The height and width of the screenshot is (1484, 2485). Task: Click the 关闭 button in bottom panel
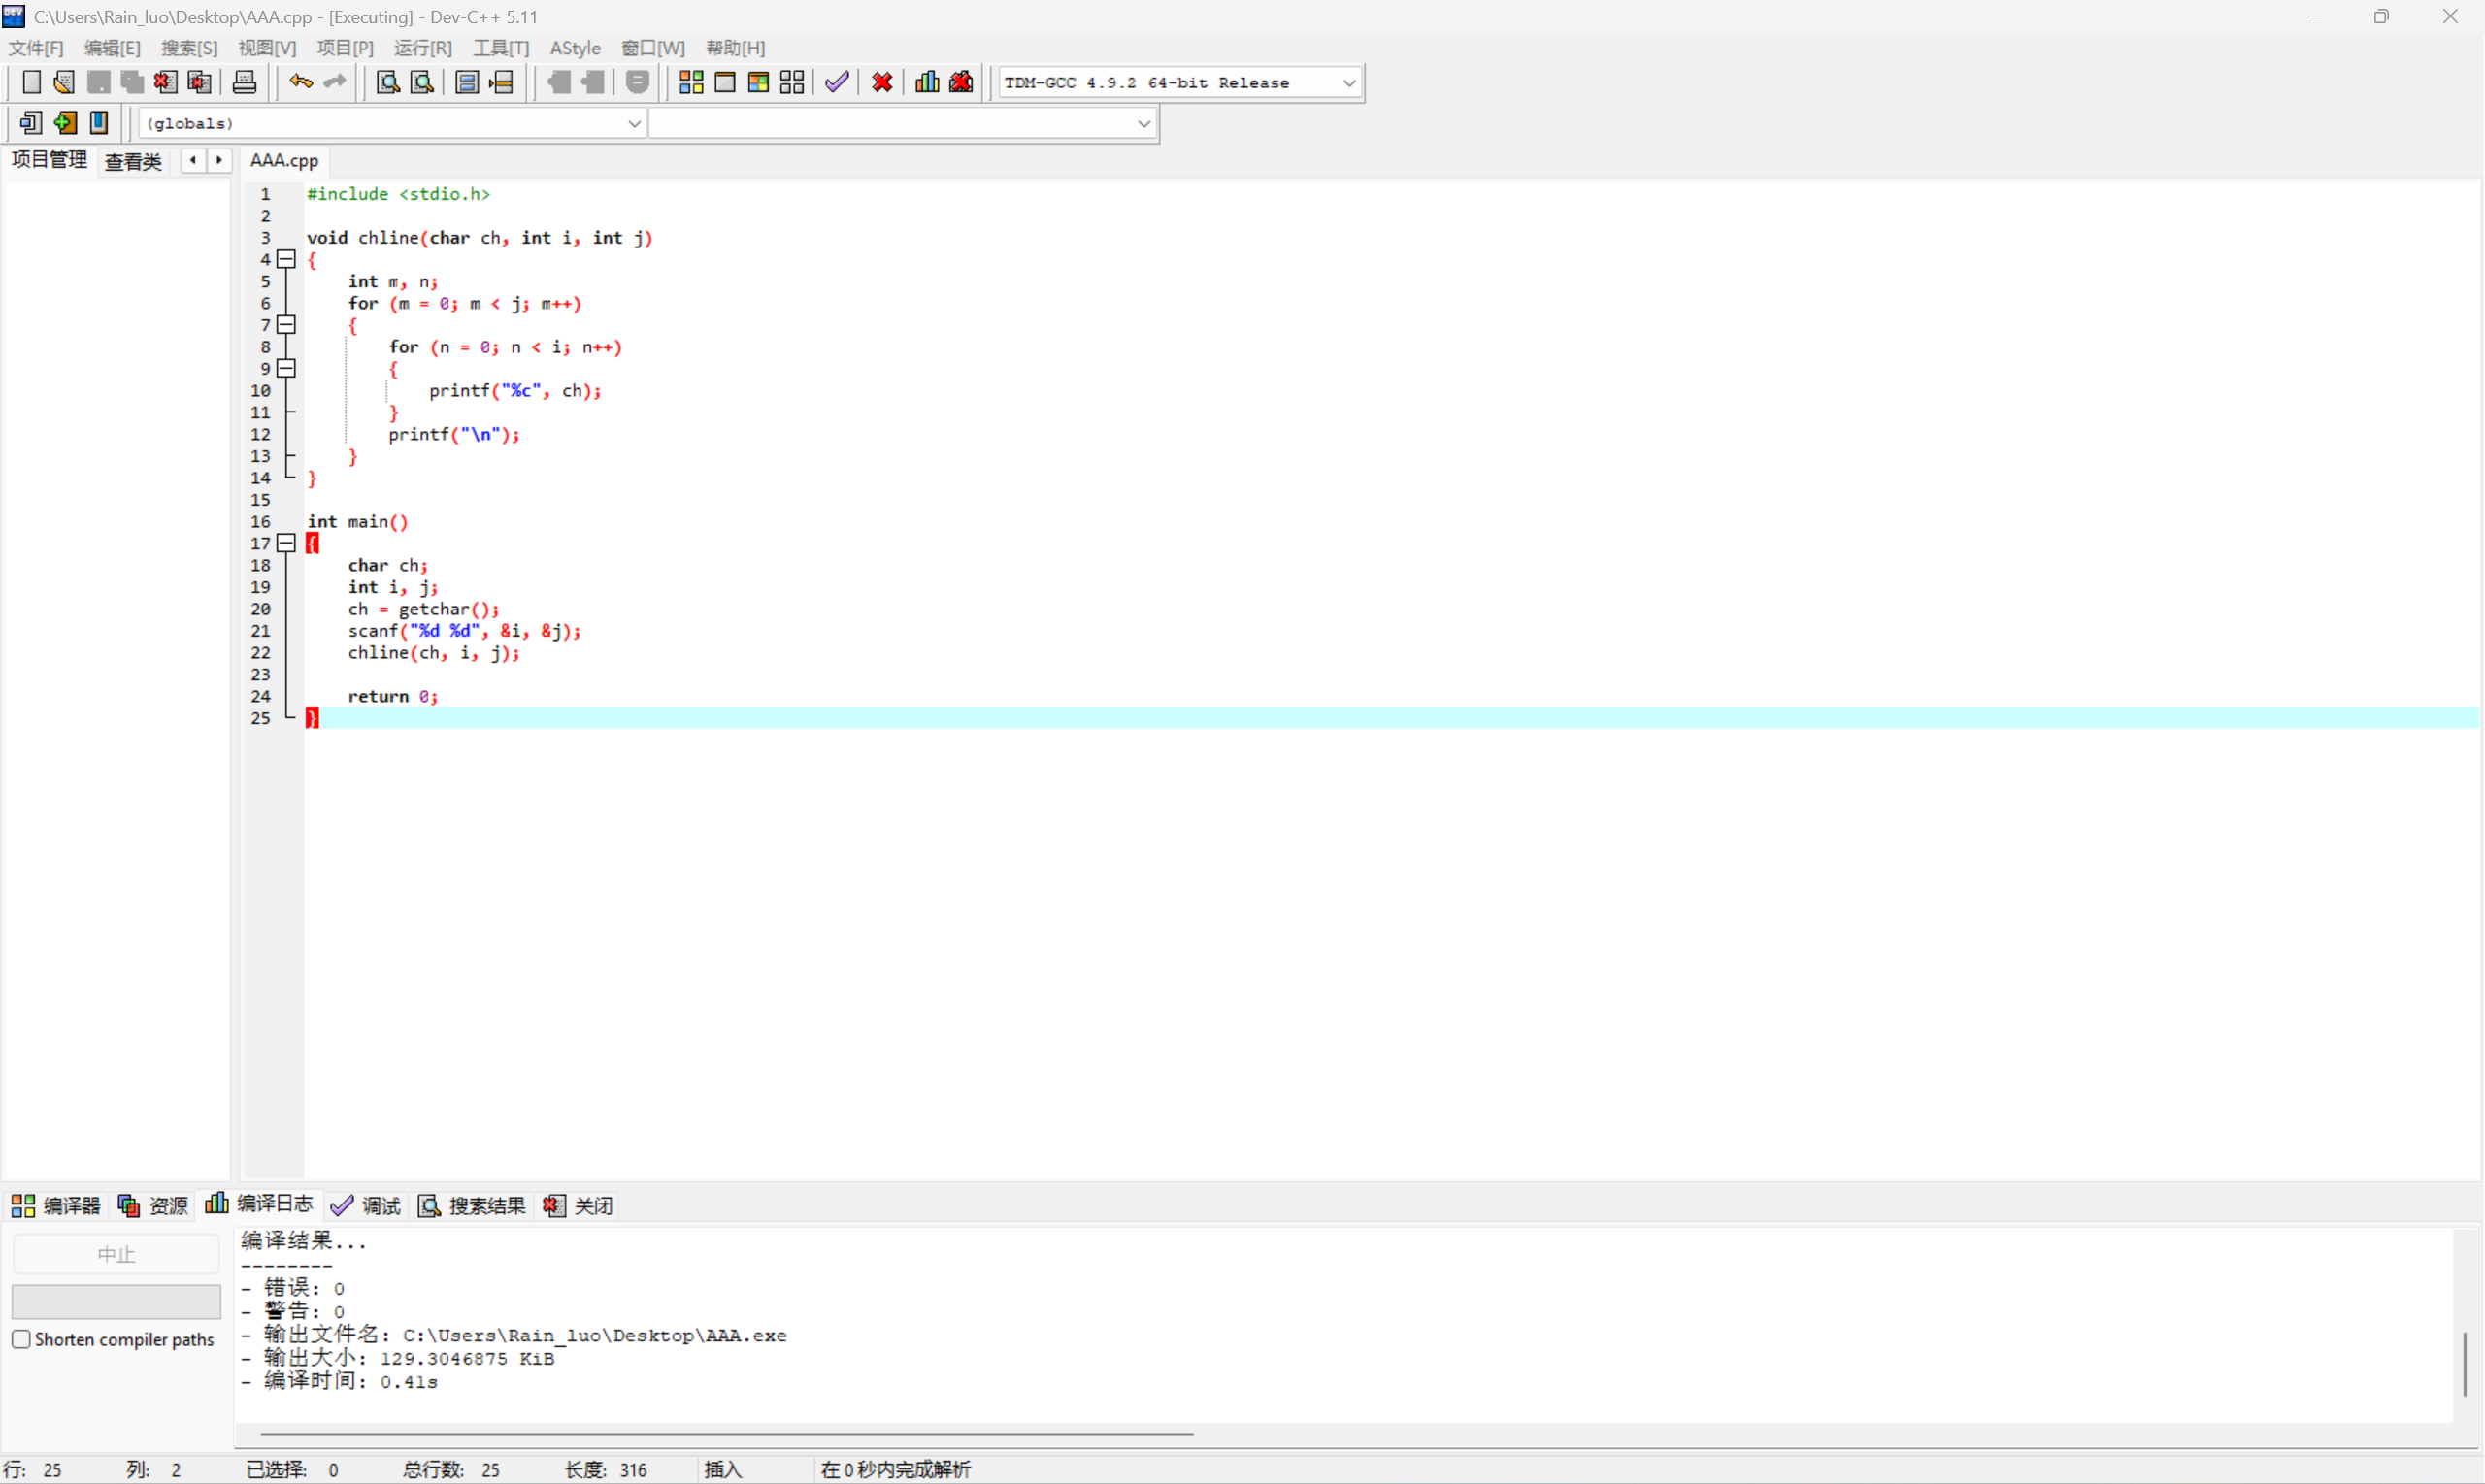579,1205
